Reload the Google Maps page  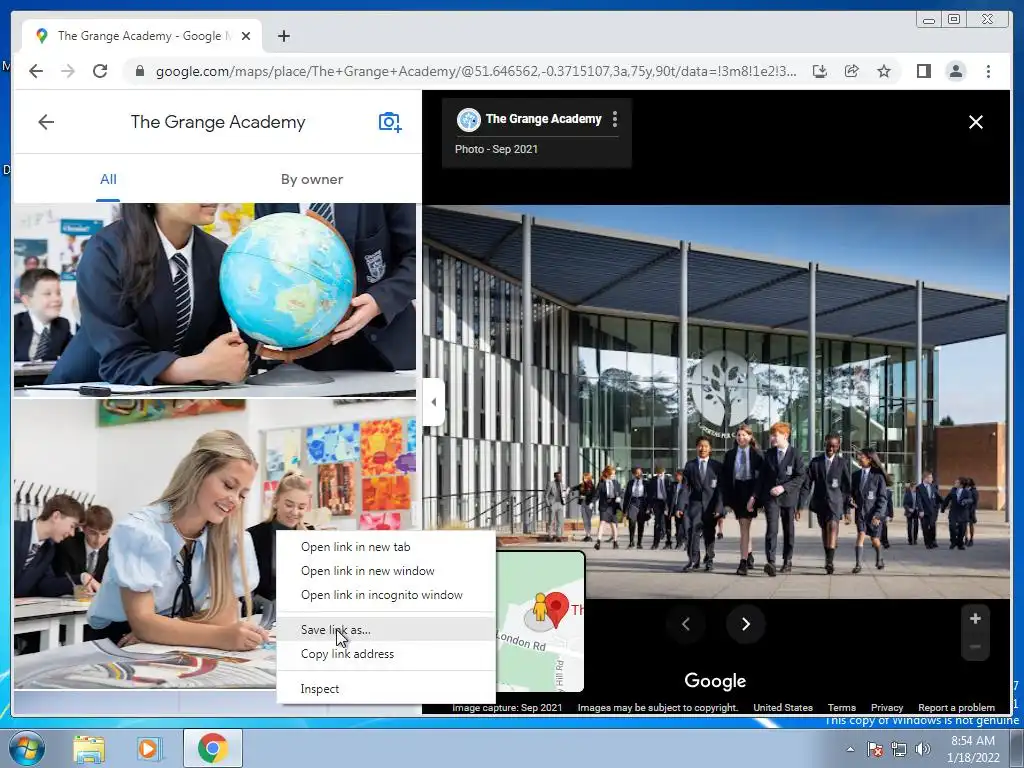100,71
